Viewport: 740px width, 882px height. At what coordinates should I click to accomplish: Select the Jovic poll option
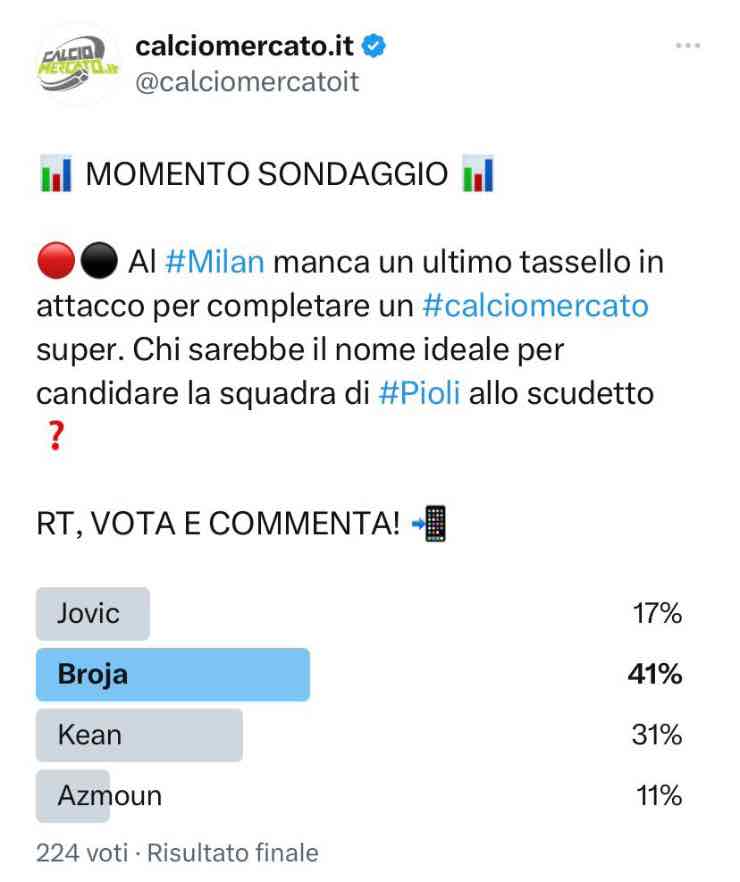[93, 614]
